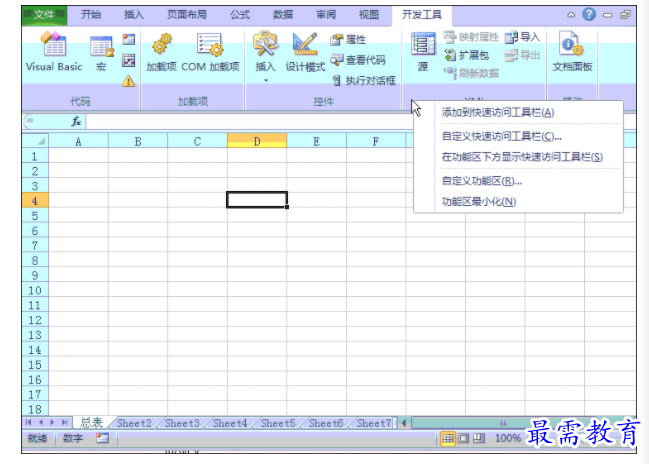Image resolution: width=649 pixels, height=464 pixels.
Task: Open Macro Security warning icon
Action: [129, 81]
